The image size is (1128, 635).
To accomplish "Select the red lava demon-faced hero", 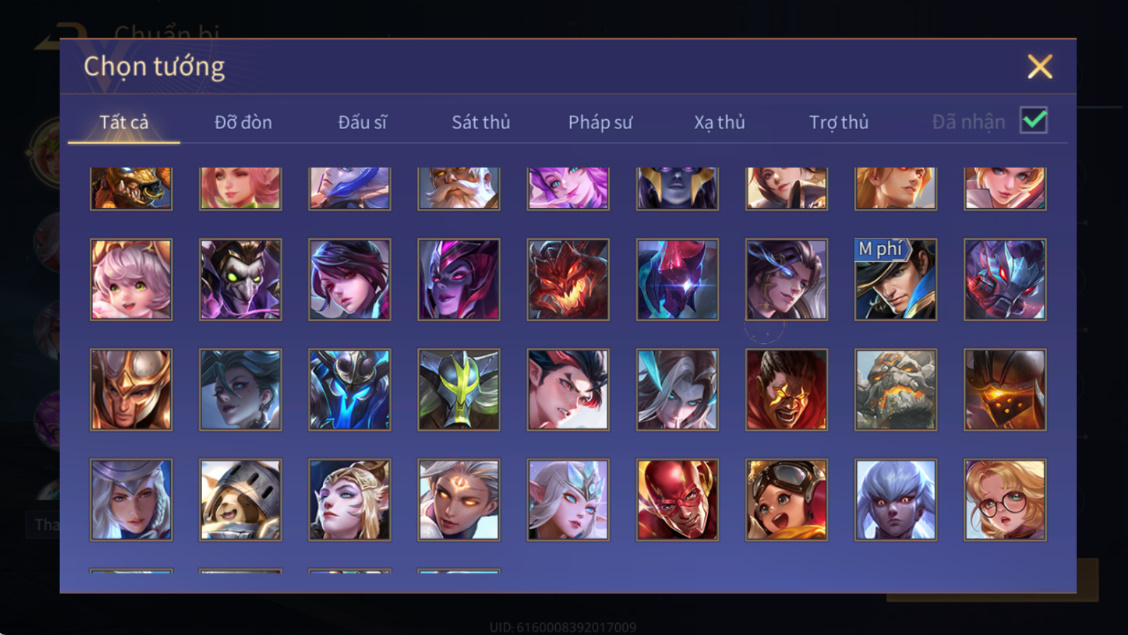I will (568, 280).
